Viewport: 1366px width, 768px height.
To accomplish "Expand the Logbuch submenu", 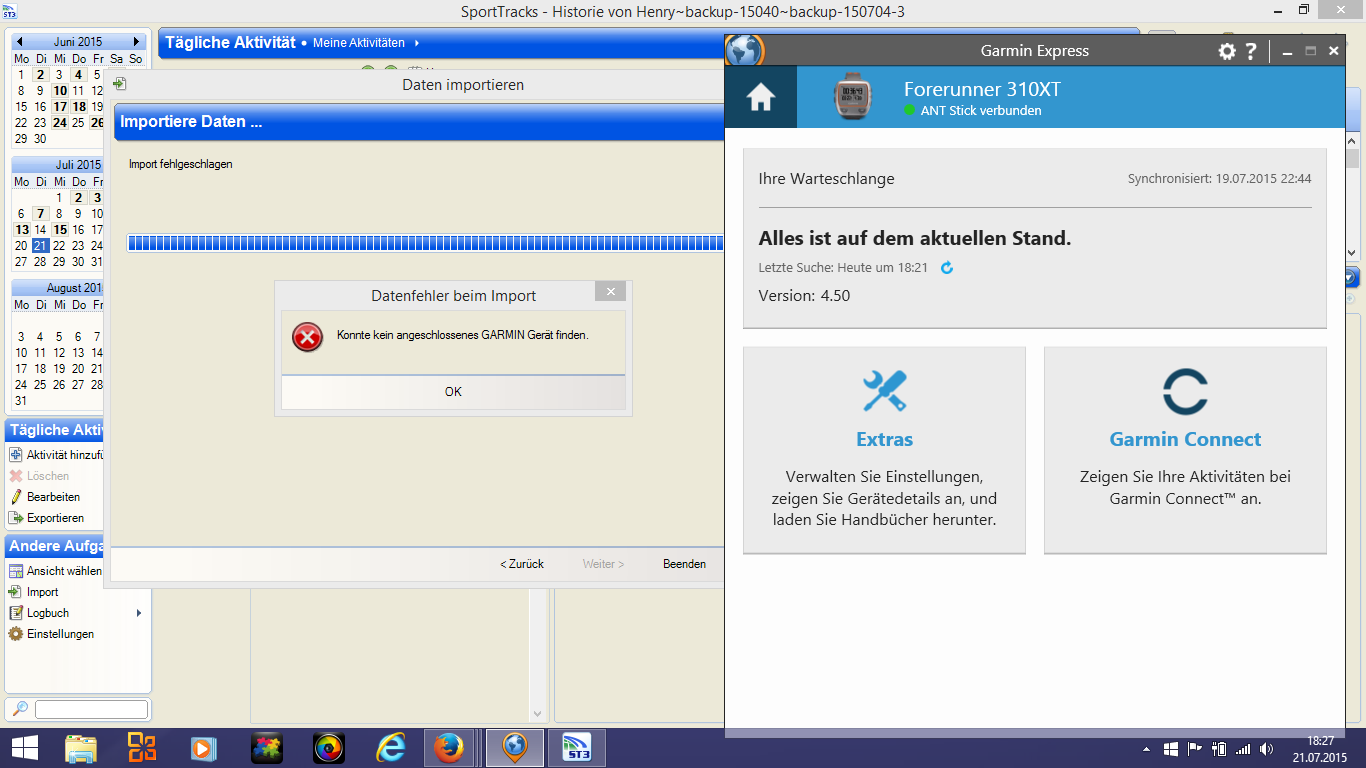I will tap(138, 613).
